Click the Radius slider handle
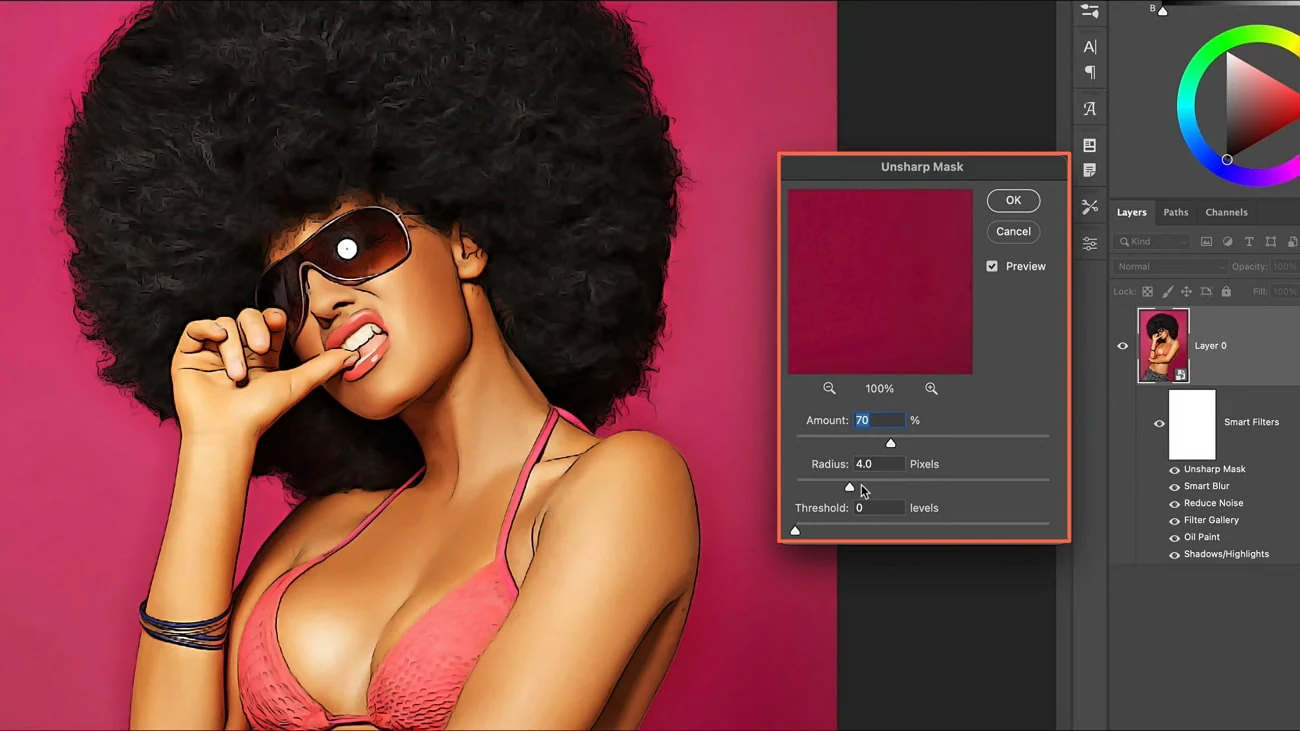The height and width of the screenshot is (731, 1300). tap(849, 487)
